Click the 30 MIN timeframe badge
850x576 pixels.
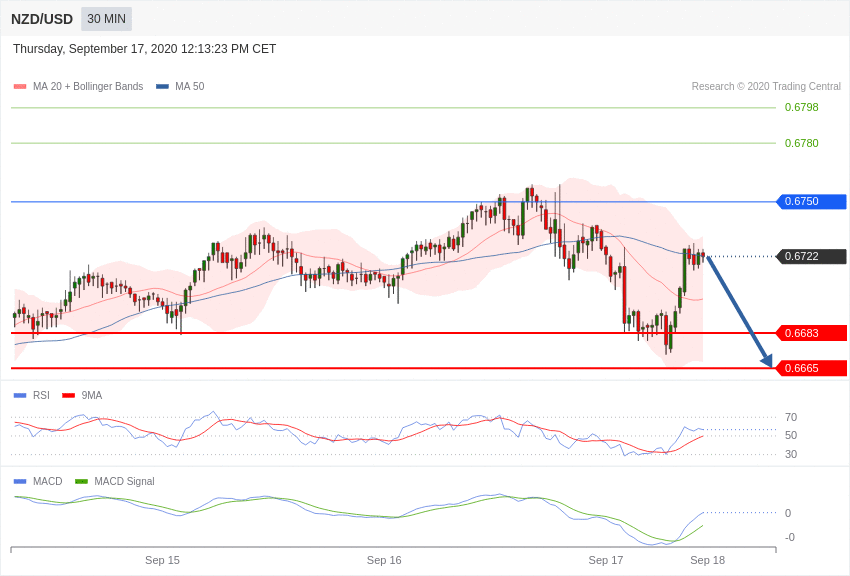click(106, 19)
